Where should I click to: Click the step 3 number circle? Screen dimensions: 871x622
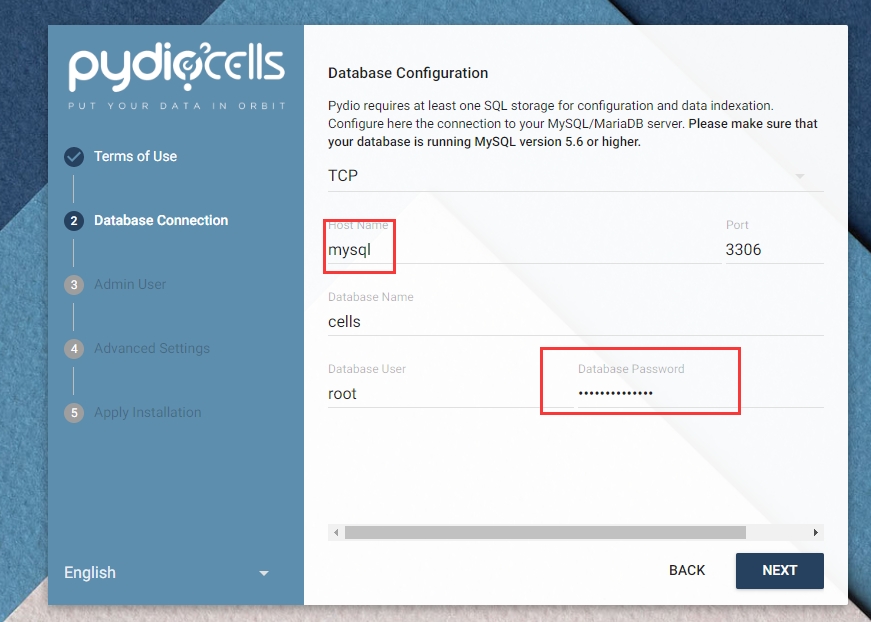[x=74, y=285]
